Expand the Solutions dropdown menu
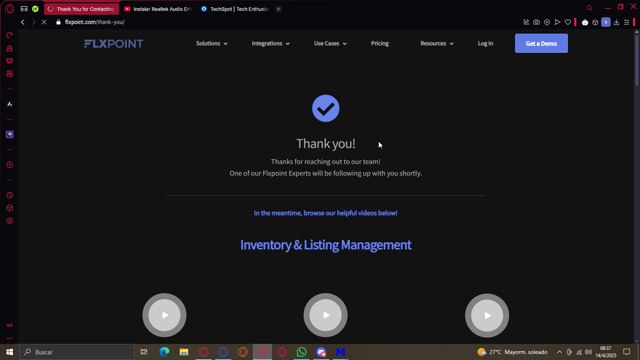 (211, 43)
